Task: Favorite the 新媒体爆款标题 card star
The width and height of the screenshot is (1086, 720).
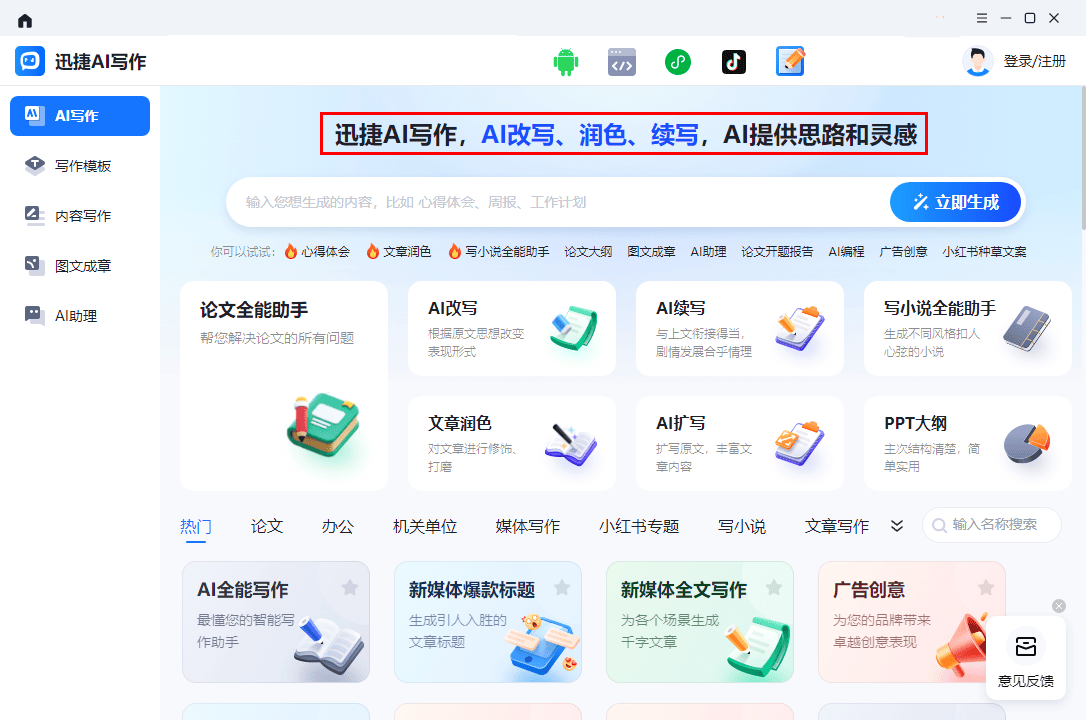Action: coord(562,588)
